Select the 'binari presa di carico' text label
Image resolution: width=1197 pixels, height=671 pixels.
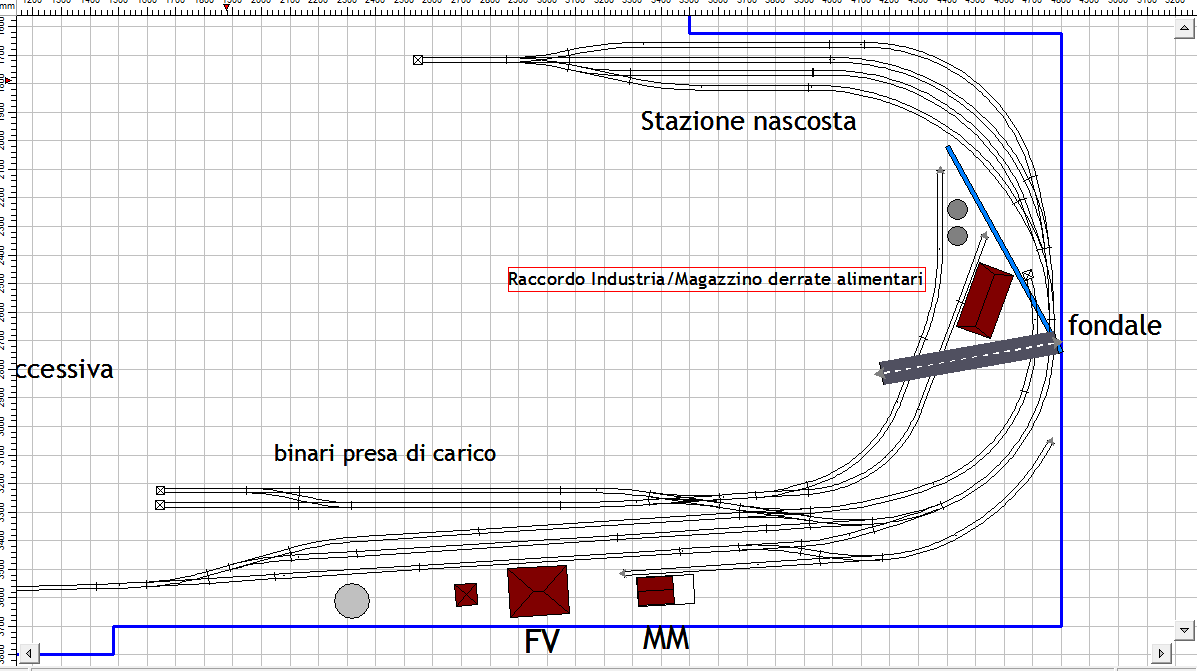pyautogui.click(x=385, y=454)
